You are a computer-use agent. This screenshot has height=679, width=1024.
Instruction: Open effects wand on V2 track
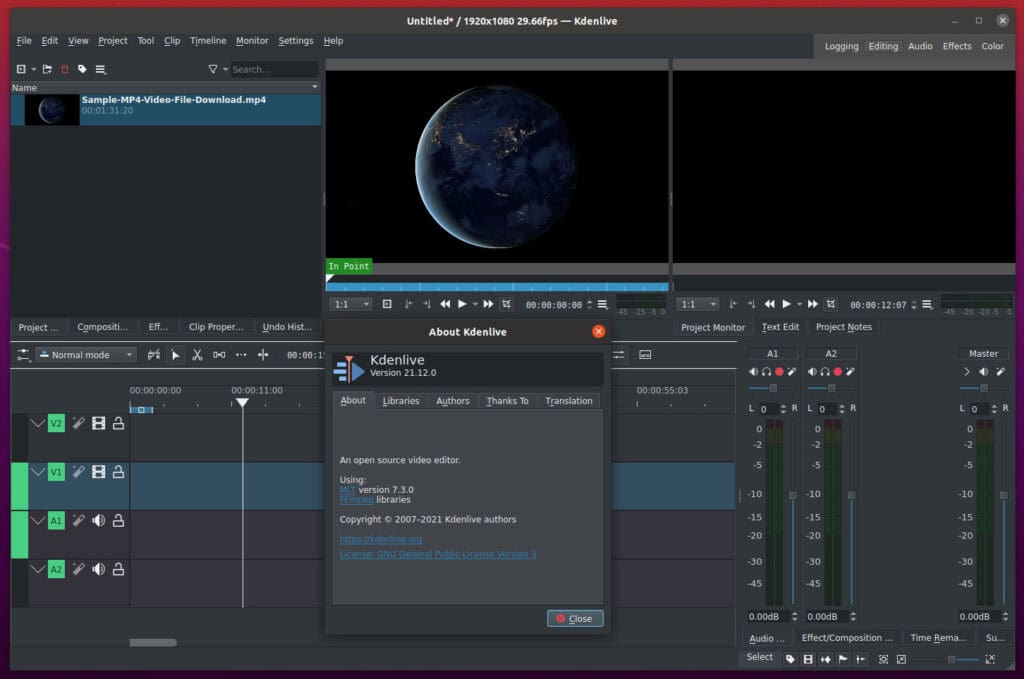(78, 424)
